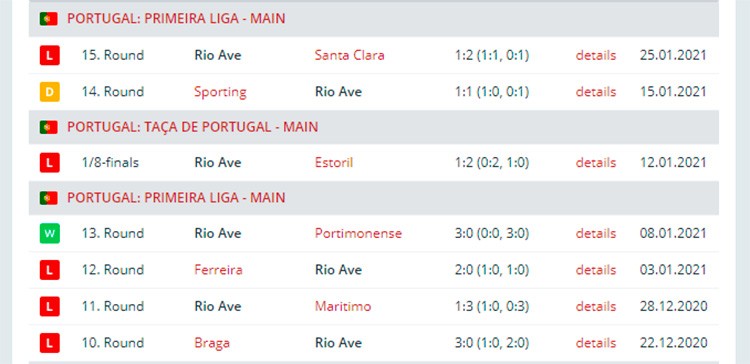Open the second Primeira Liga - Main header
Screen dimensions: 750x364
tap(176, 198)
